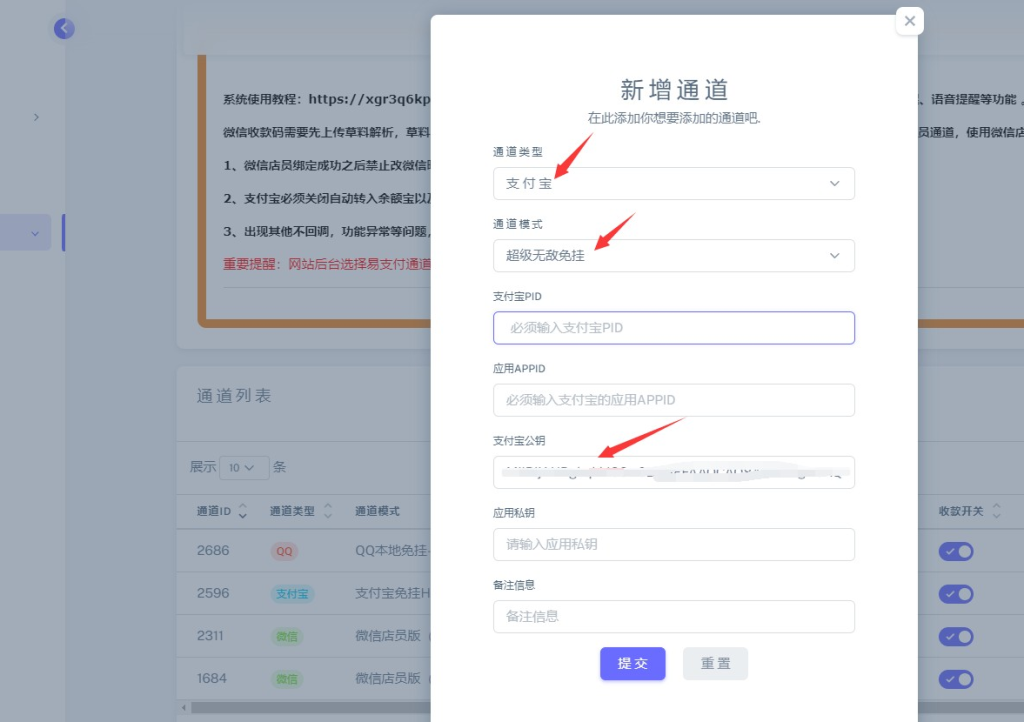Click channel ID 1684 cell
This screenshot has width=1024, height=722.
click(212, 678)
